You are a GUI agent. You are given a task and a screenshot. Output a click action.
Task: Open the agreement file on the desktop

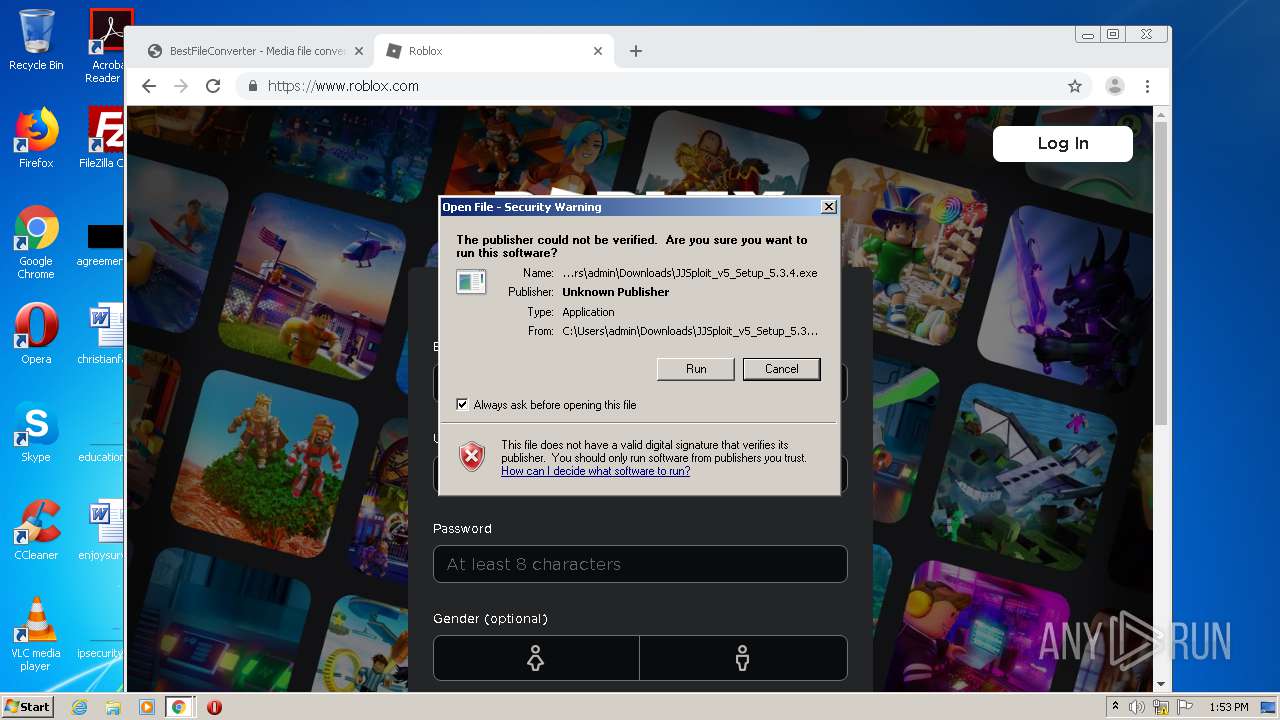pos(100,246)
